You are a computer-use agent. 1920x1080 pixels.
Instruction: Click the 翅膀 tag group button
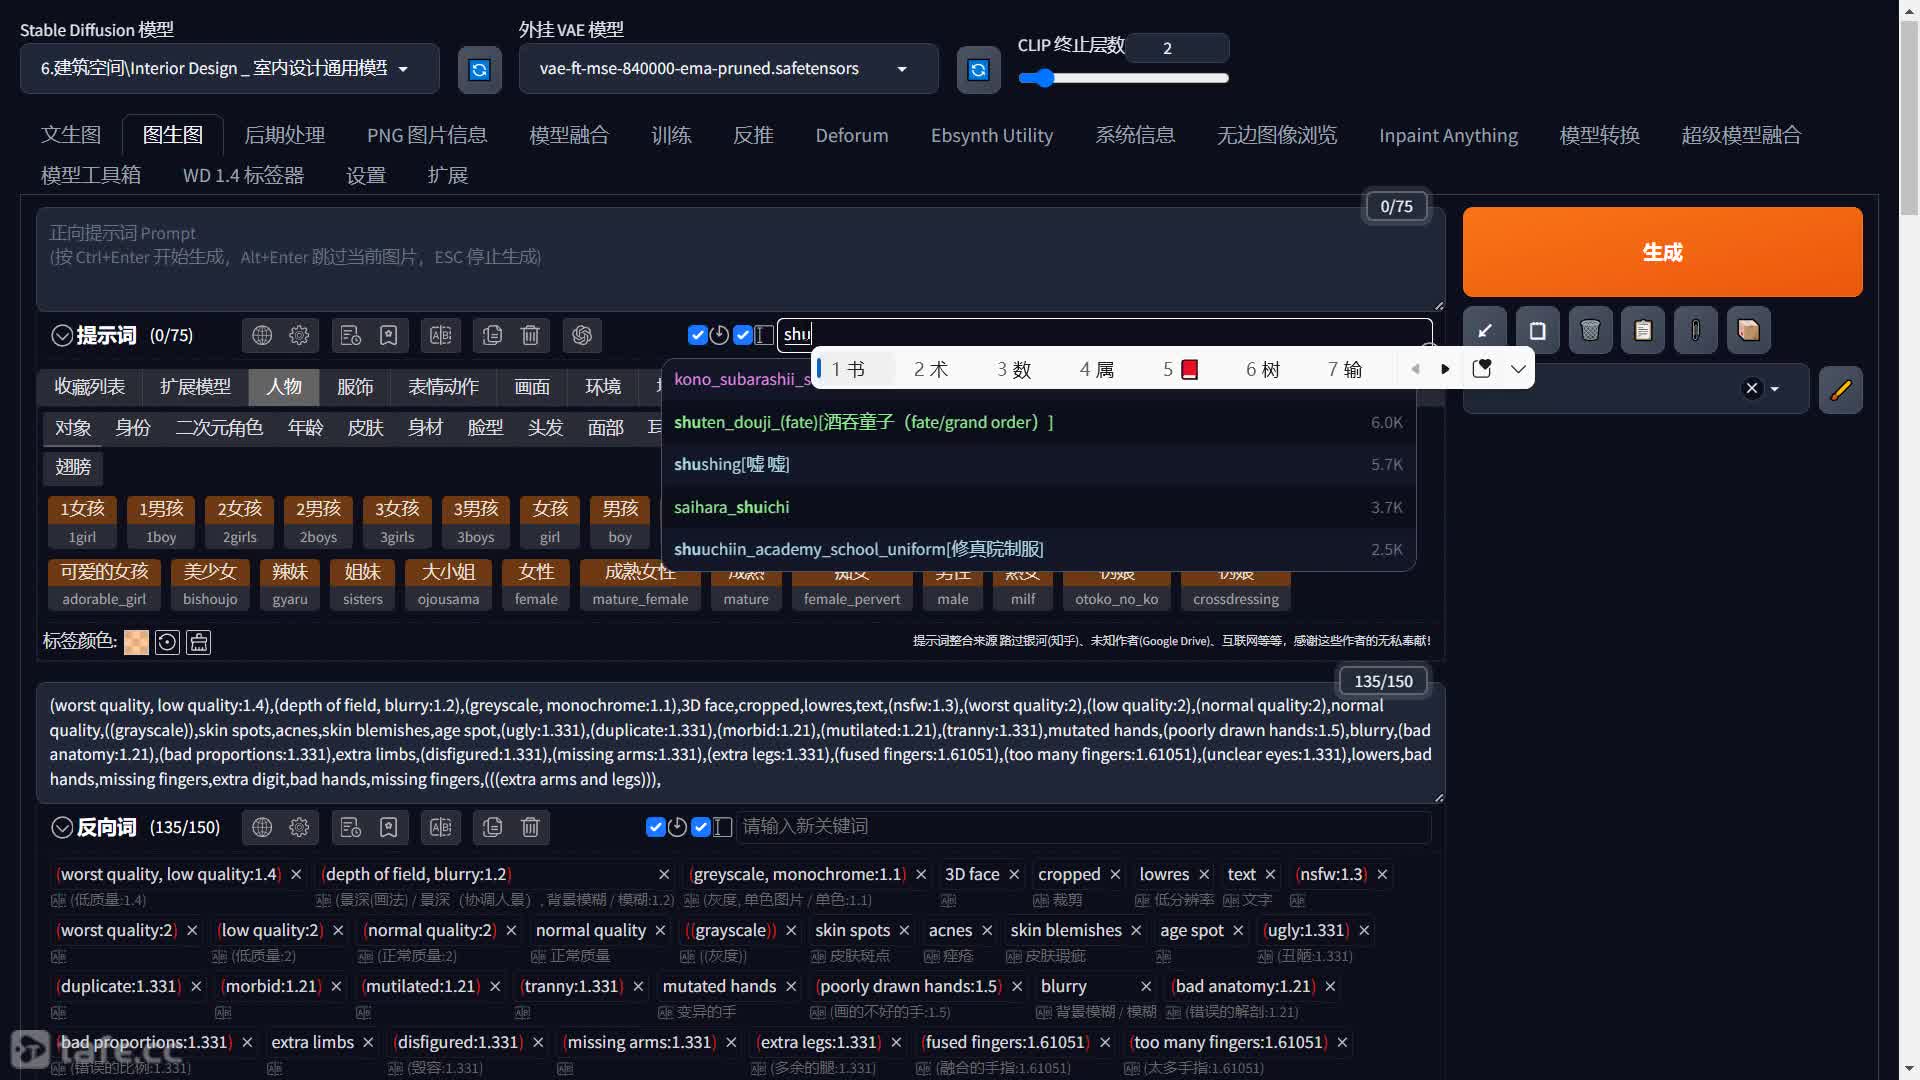click(x=73, y=467)
